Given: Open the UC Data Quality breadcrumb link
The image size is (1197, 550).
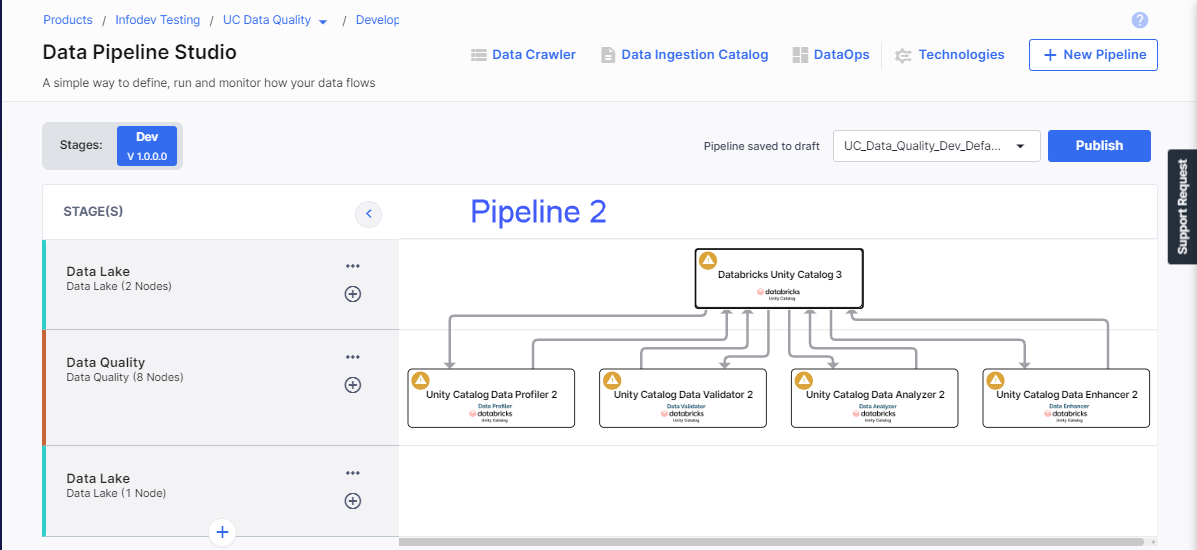Looking at the screenshot, I should pos(267,21).
